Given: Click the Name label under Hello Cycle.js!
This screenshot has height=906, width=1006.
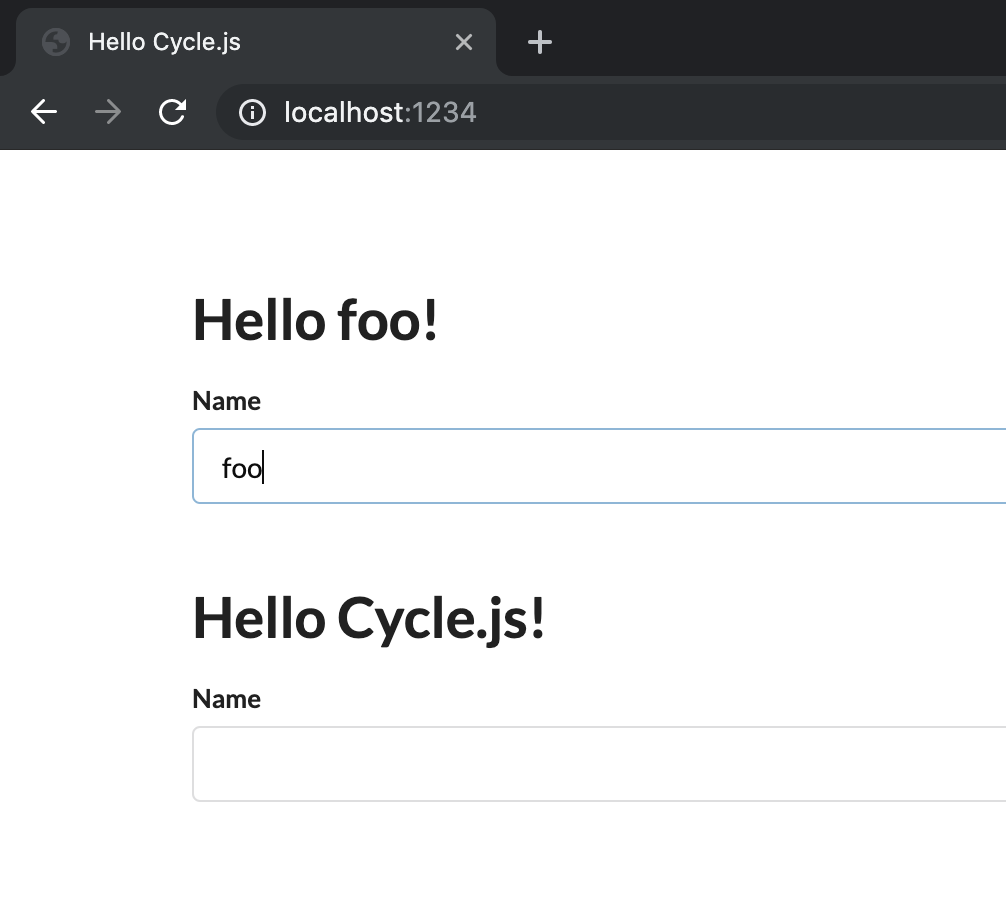Looking at the screenshot, I should [x=226, y=699].
